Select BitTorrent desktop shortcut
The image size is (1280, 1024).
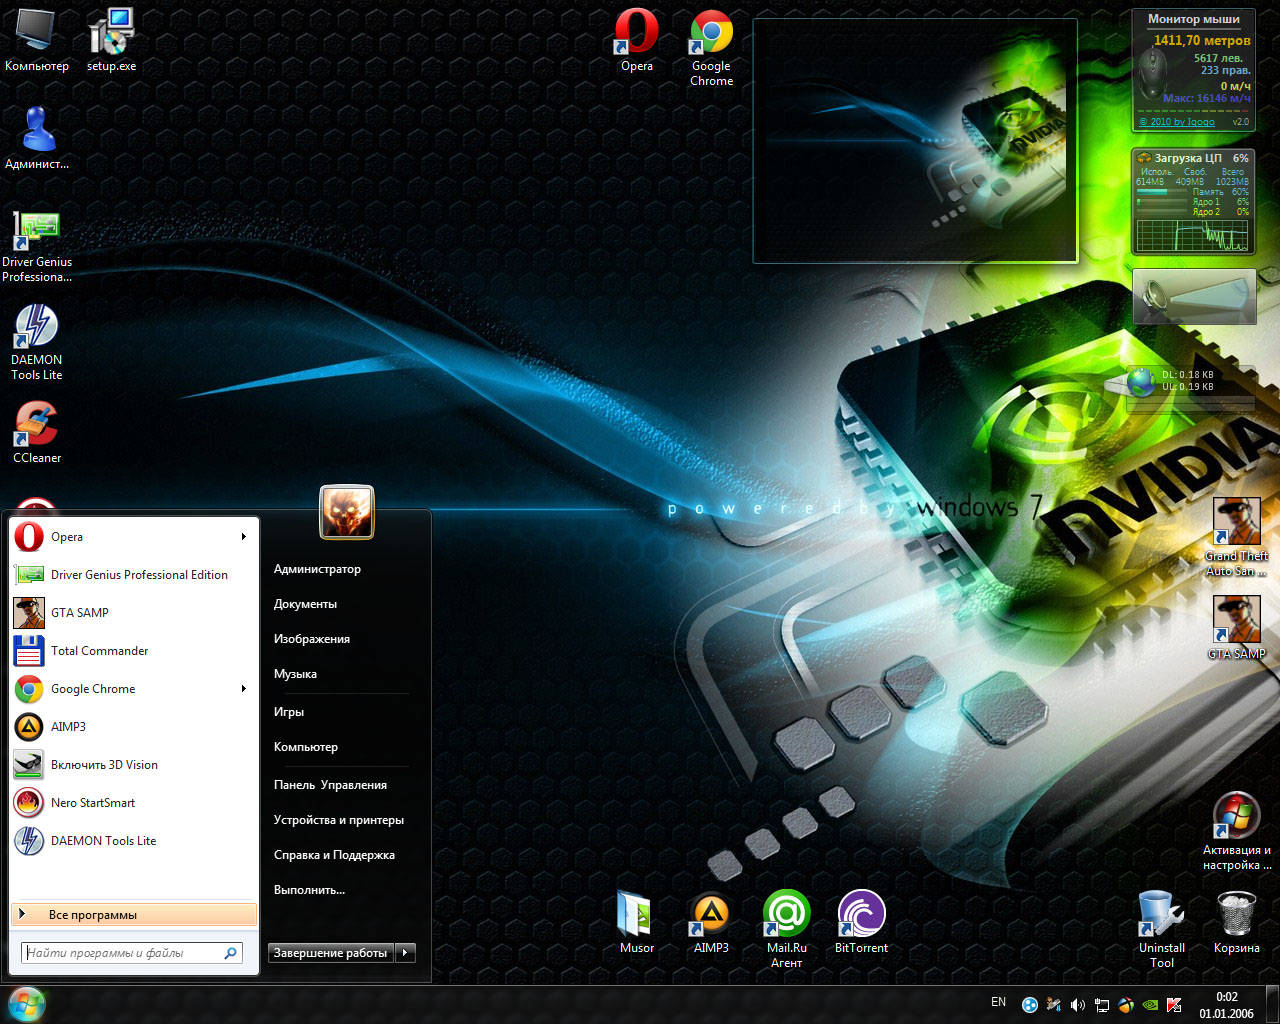861,922
